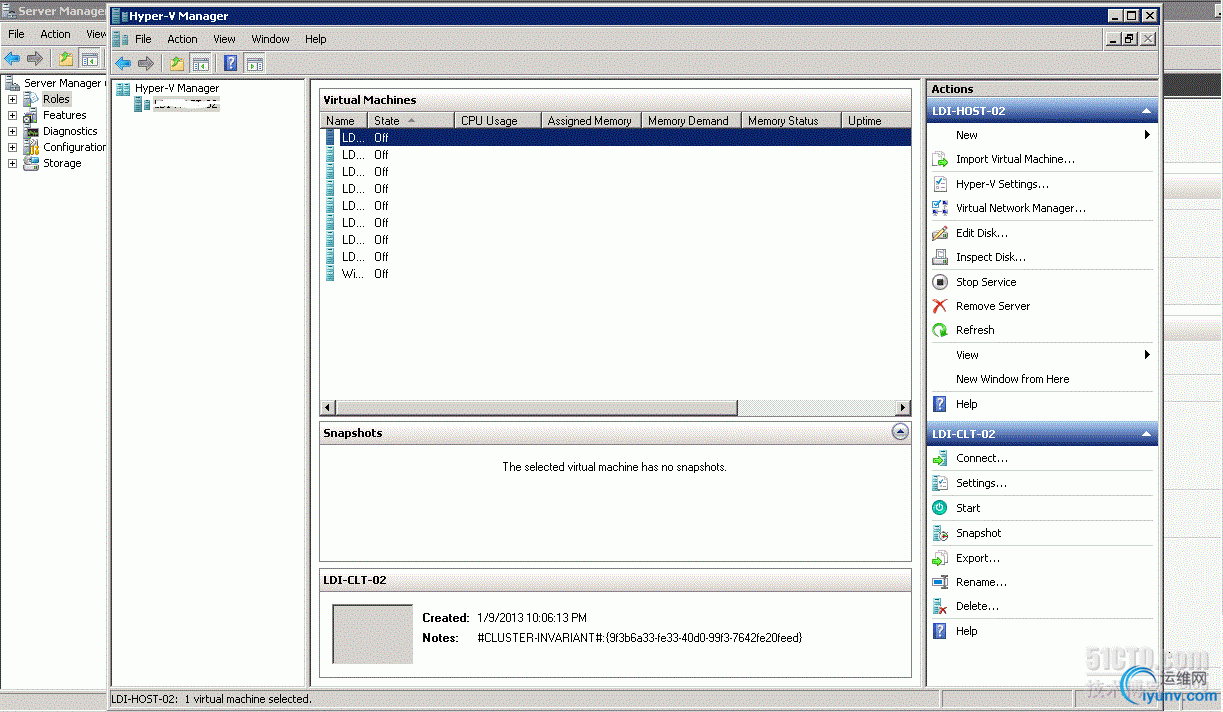Select the server node under Hyper-V Manager
The height and width of the screenshot is (712, 1223).
185,104
